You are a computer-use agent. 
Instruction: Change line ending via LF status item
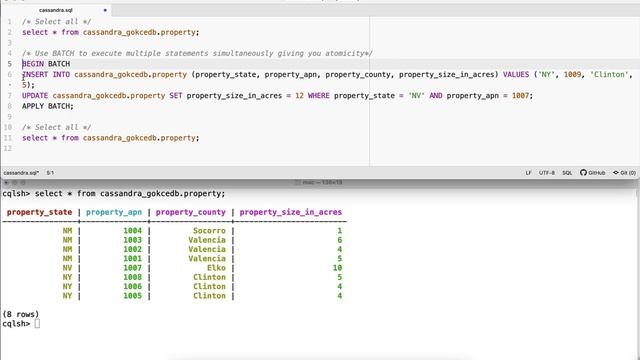[x=528, y=173]
